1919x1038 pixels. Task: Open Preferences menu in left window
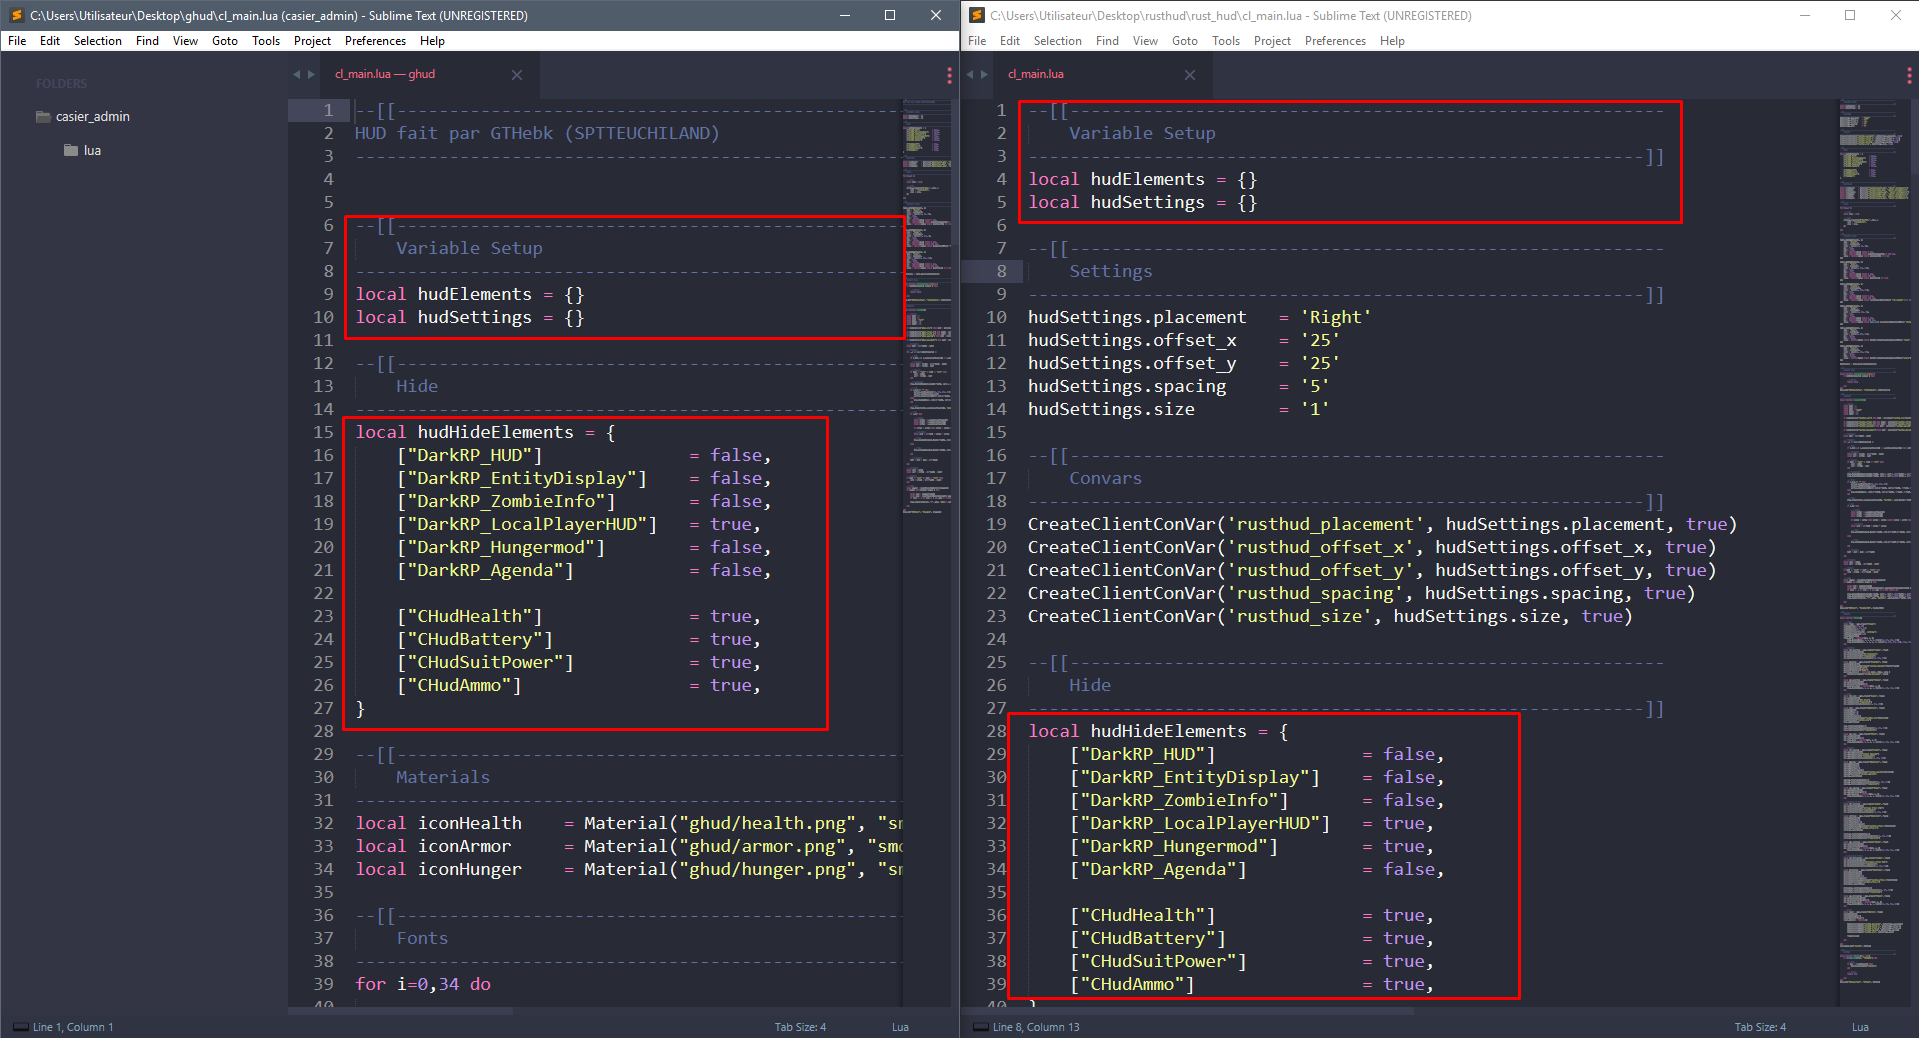[375, 41]
